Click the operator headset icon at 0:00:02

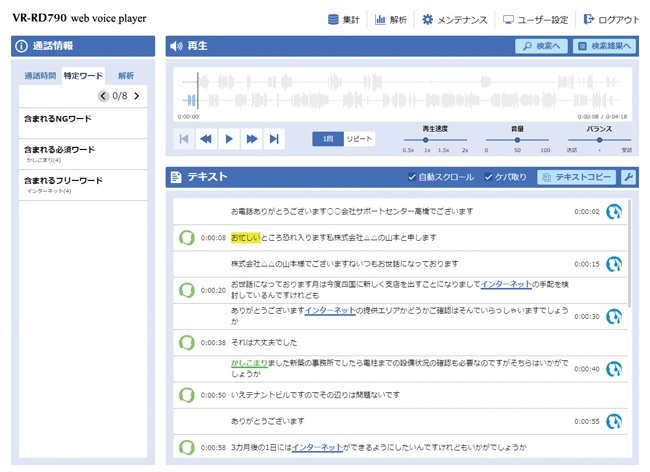tap(614, 211)
